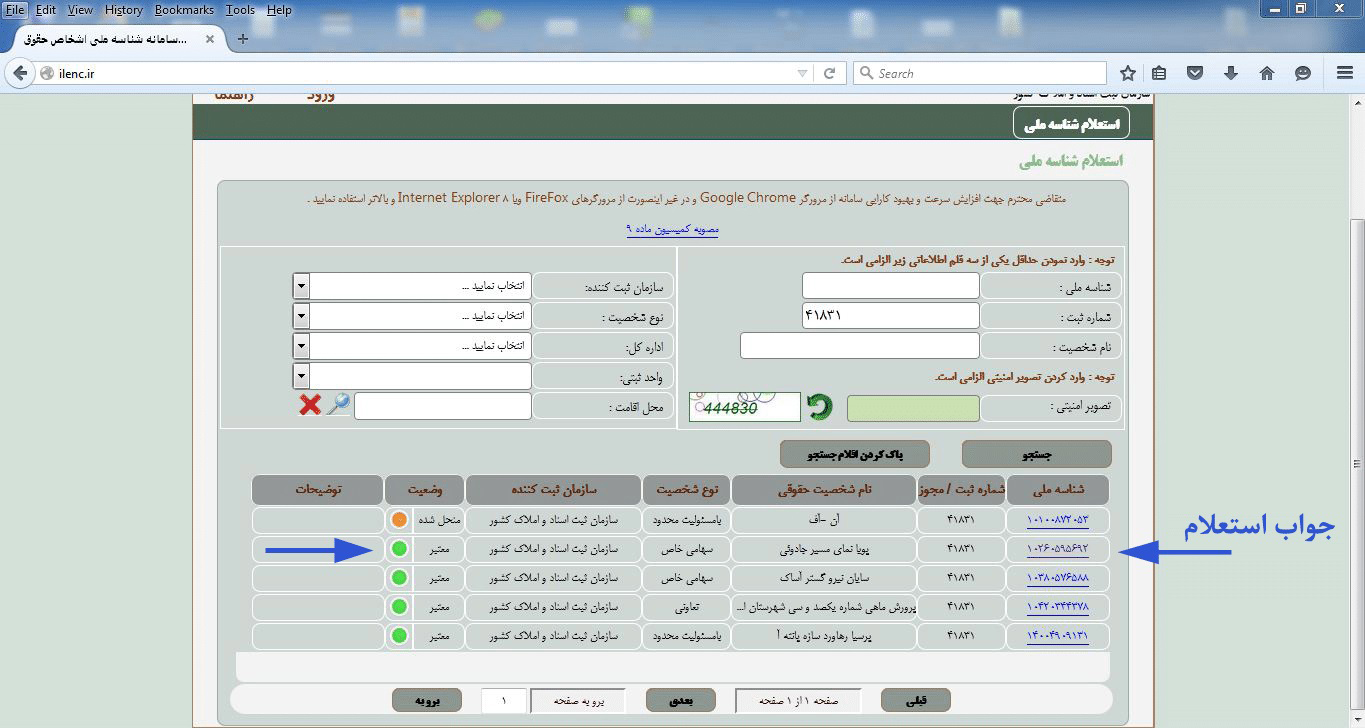The image size is (1365, 728).
Task: Open national ID link ۱۴۰۰۴۹۰۹۱۳۱
Action: click(1057, 635)
